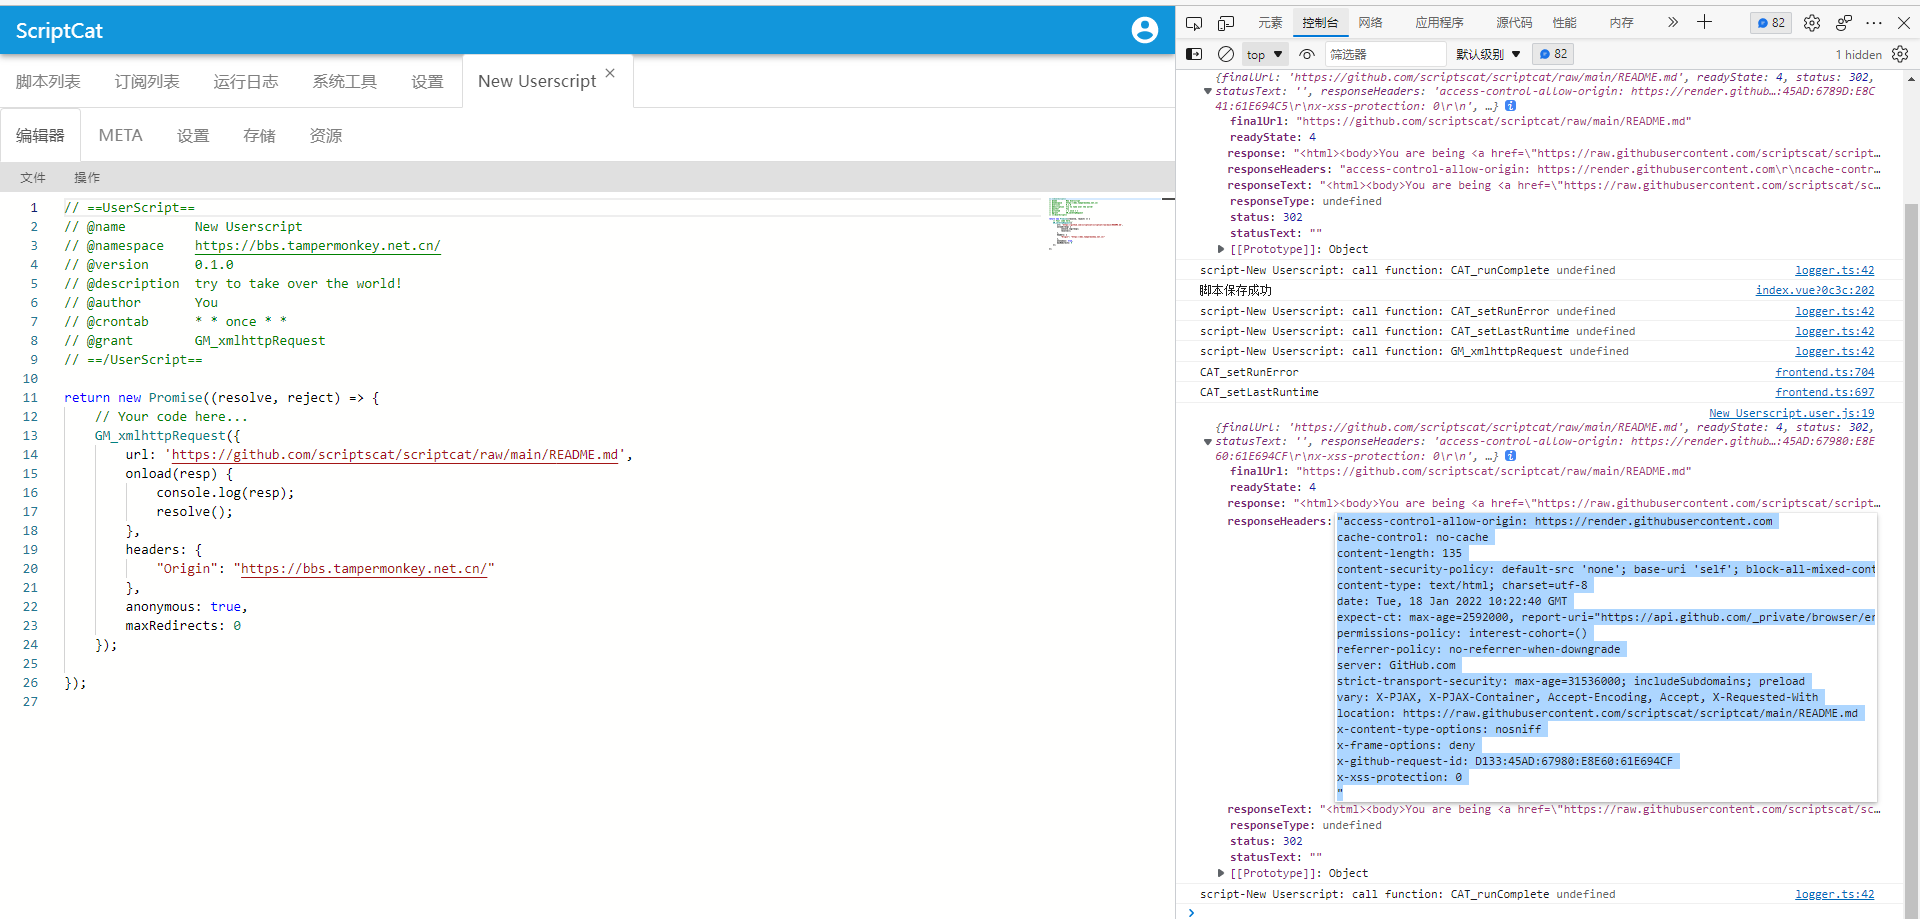Expand [[Prototype]] of the first logged object
Image resolution: width=1920 pixels, height=919 pixels.
click(x=1221, y=249)
